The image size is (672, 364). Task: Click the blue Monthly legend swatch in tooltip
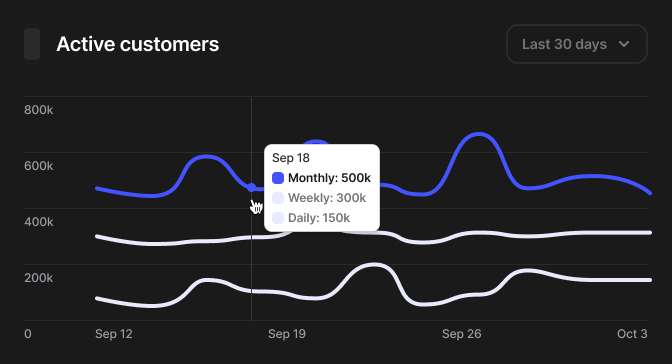tap(278, 178)
